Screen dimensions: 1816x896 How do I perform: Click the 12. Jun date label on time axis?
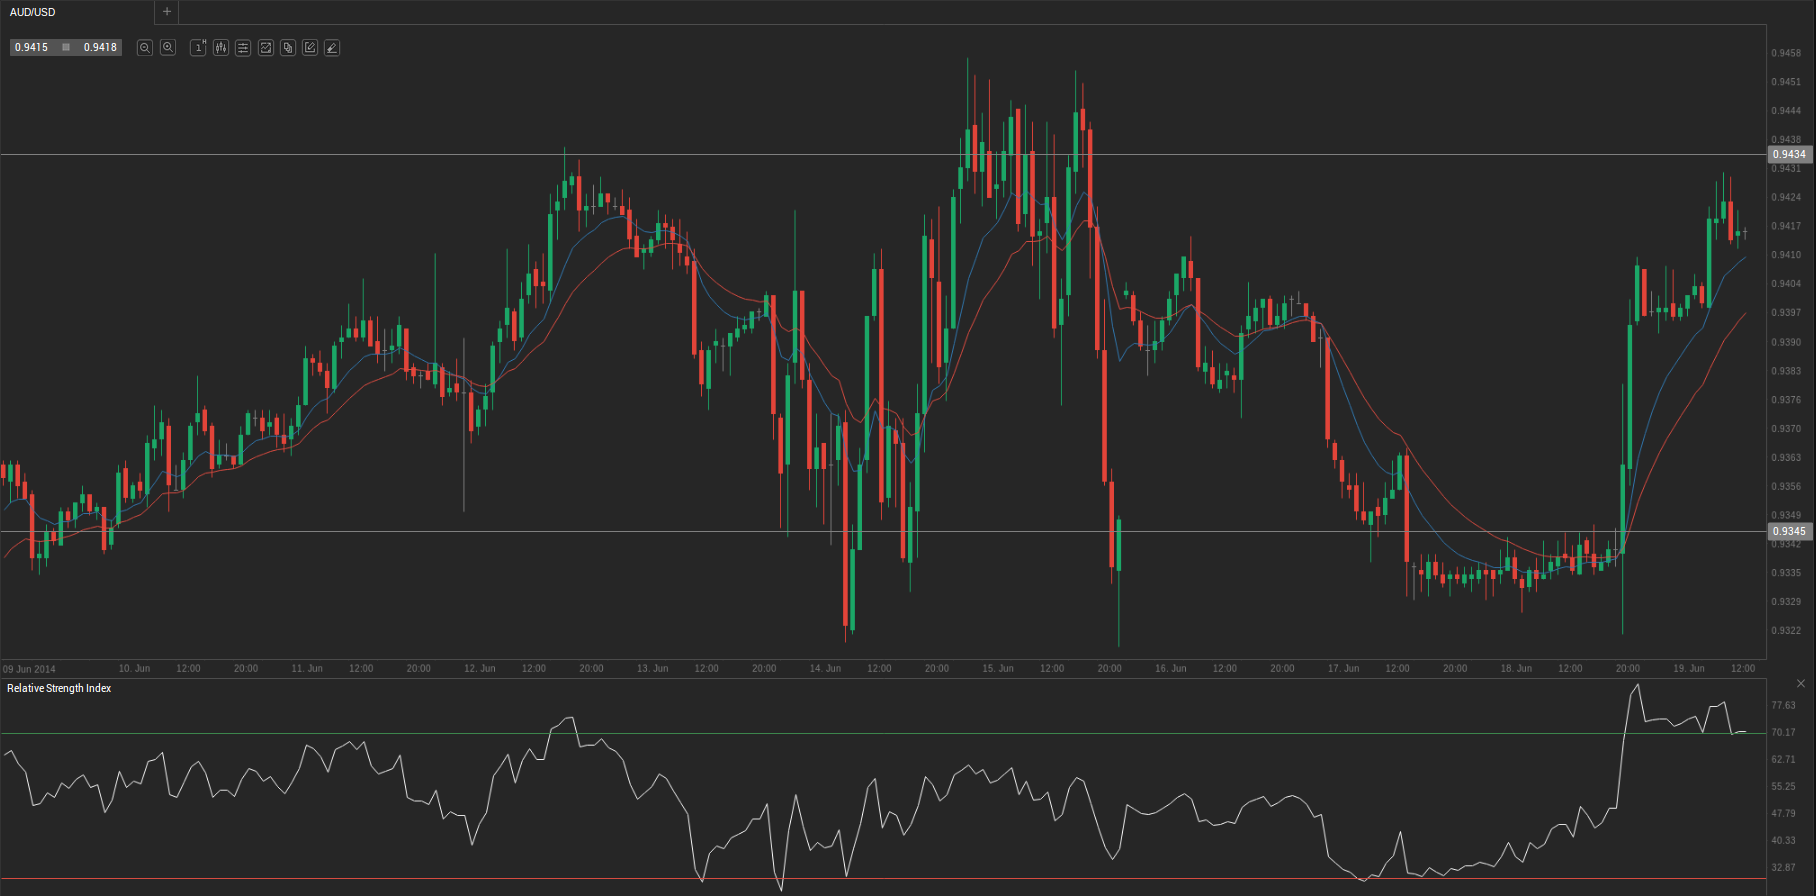pos(480,668)
